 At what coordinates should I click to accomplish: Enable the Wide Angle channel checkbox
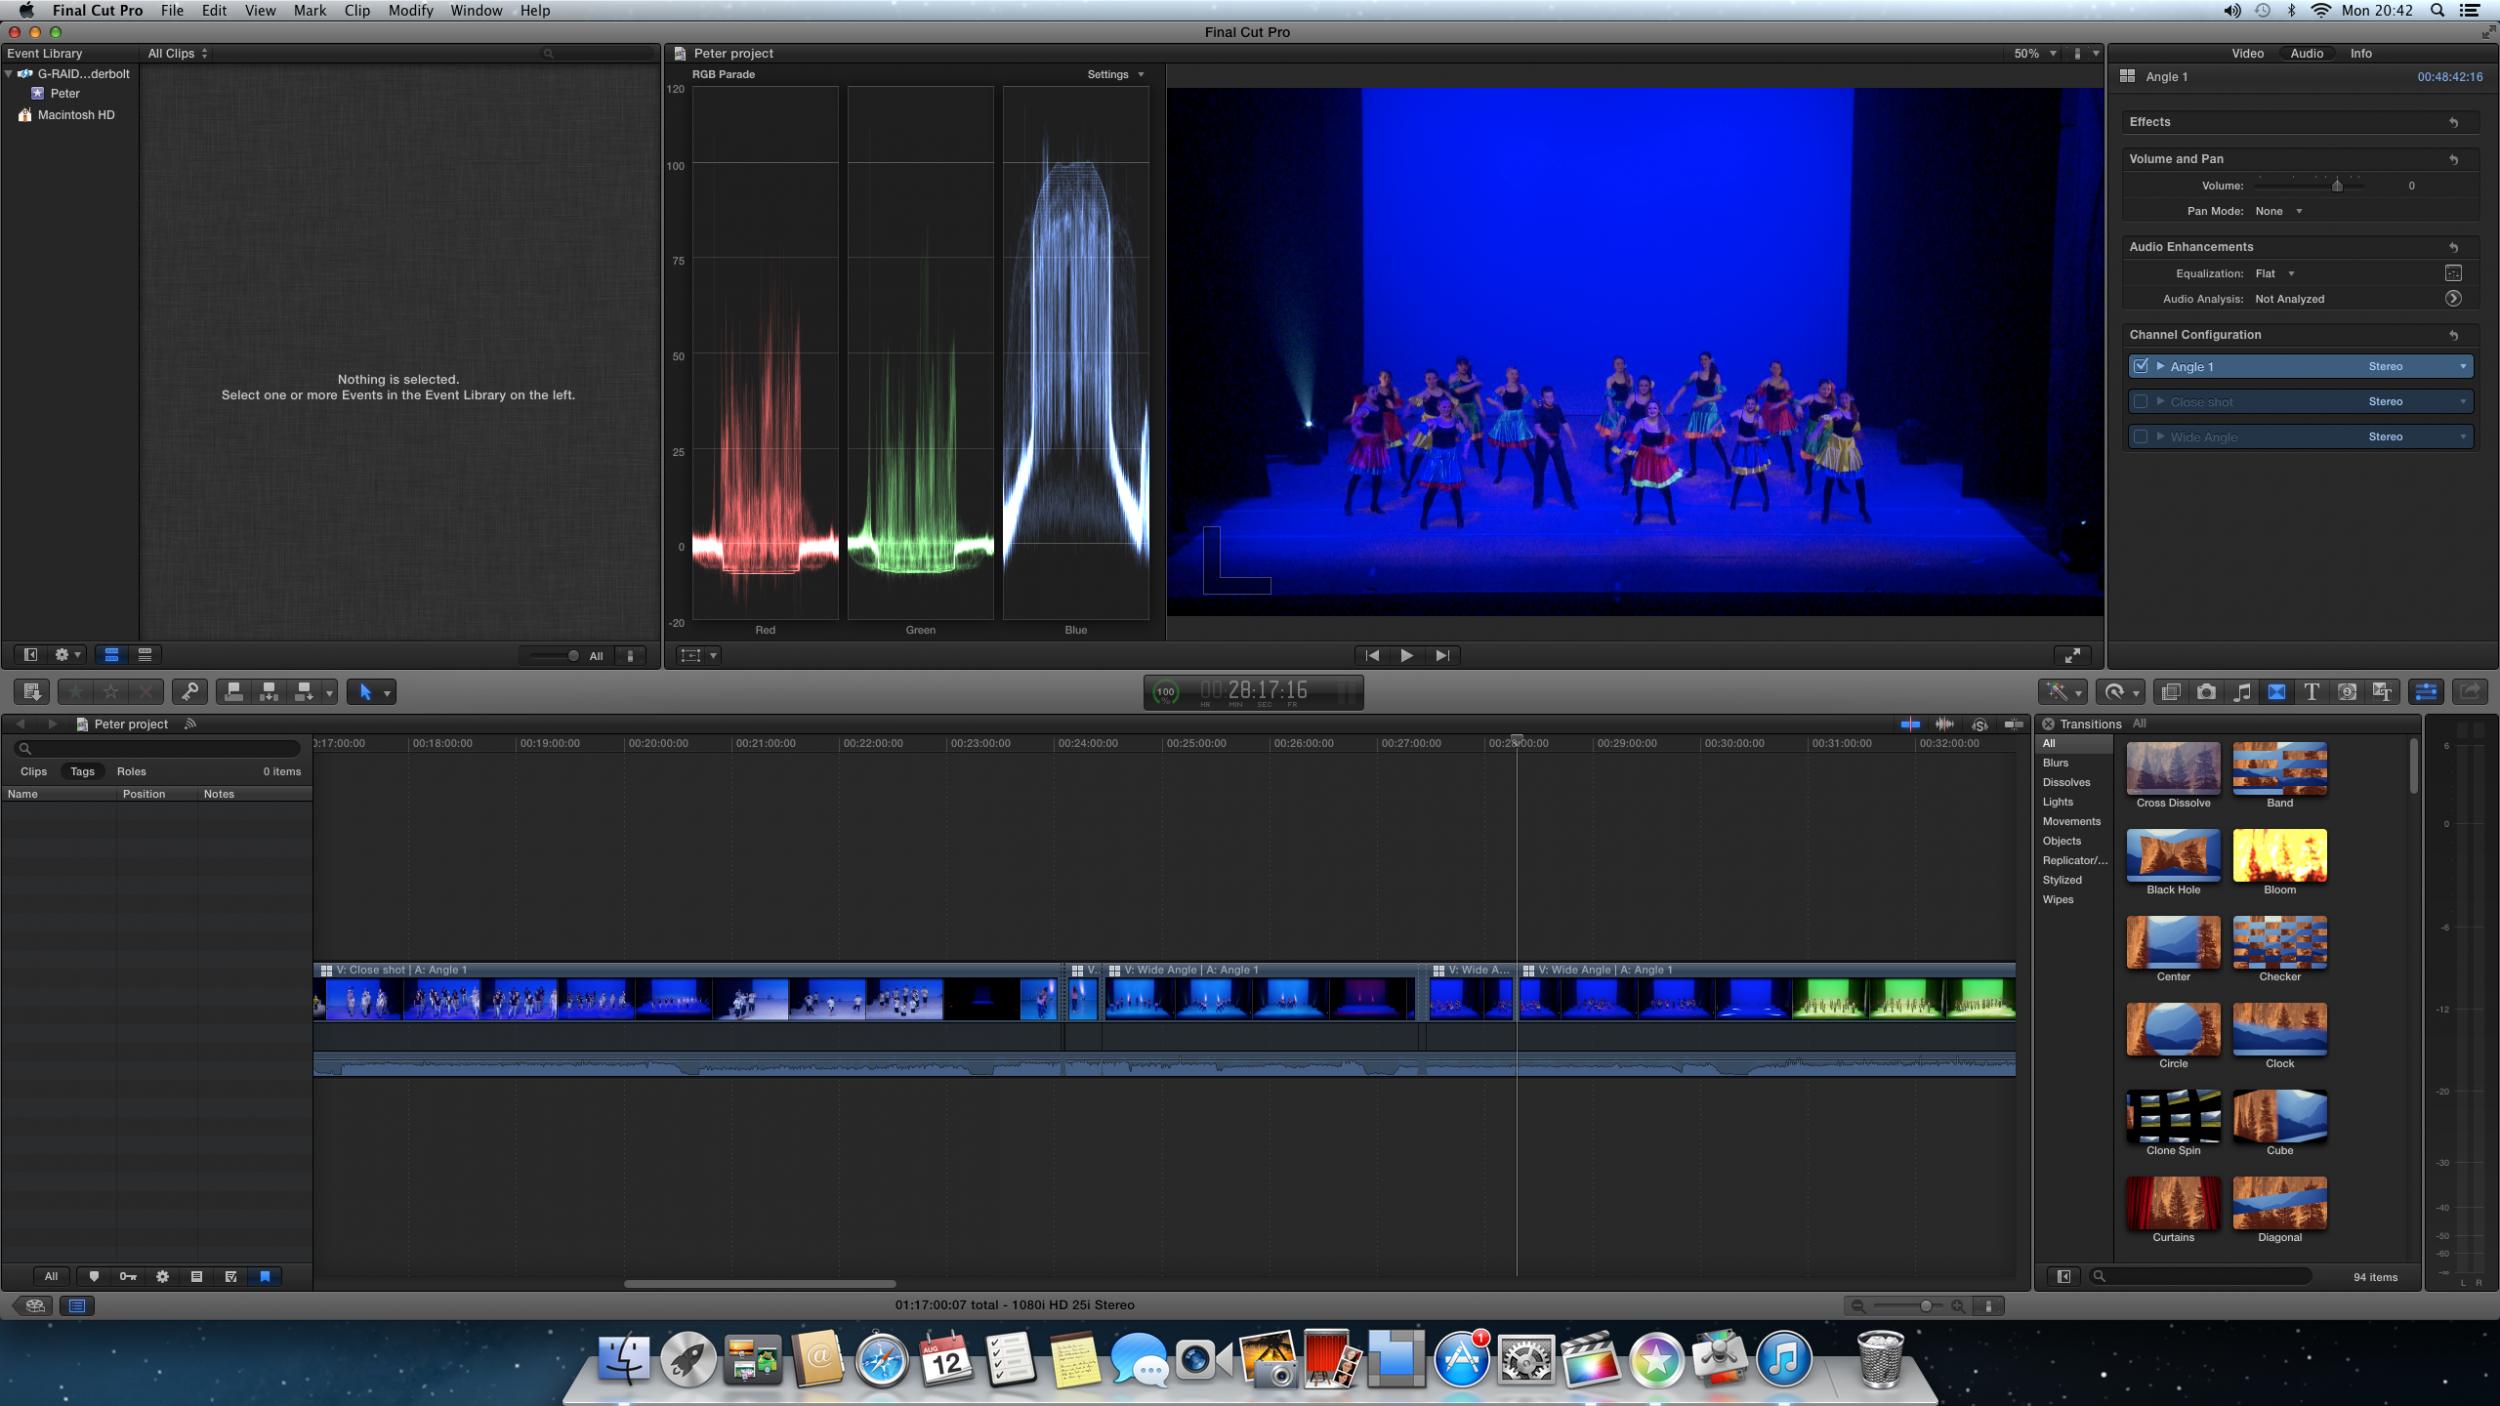[2140, 436]
